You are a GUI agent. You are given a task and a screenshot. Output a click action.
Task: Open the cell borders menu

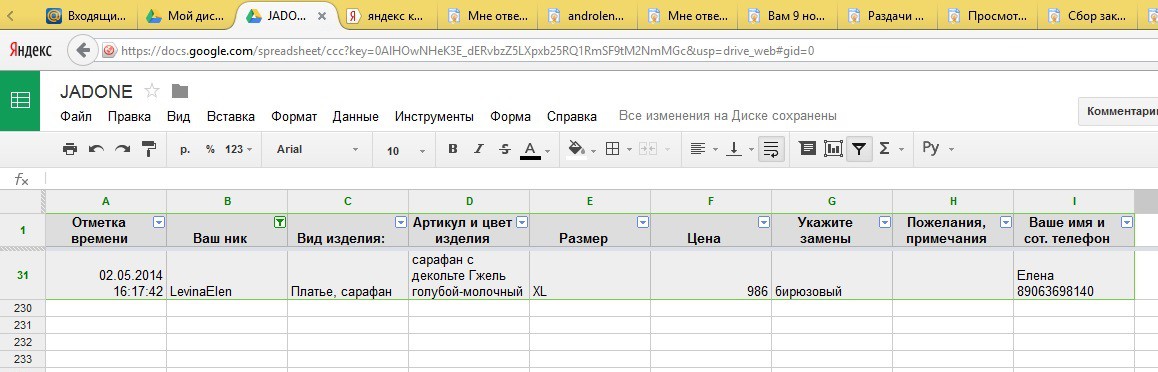[618, 149]
